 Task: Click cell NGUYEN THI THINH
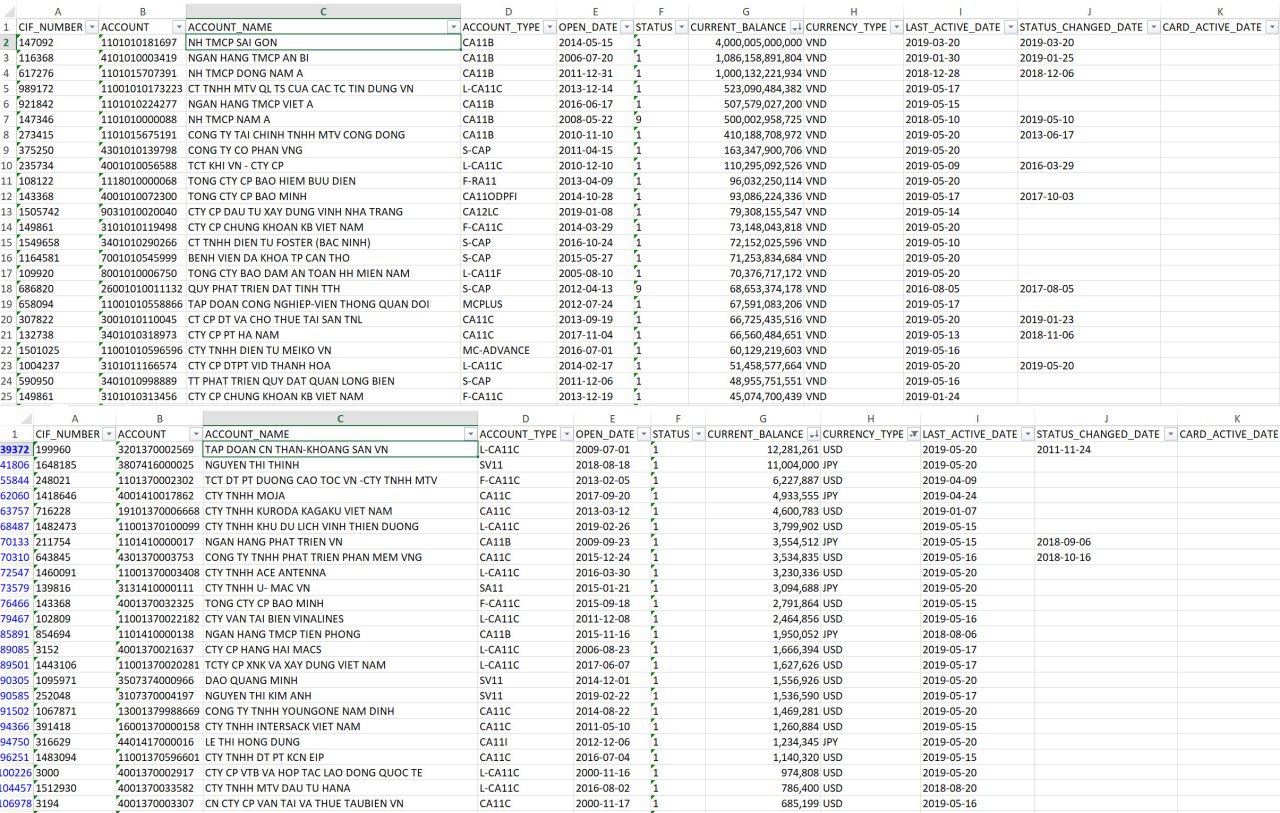coord(340,465)
